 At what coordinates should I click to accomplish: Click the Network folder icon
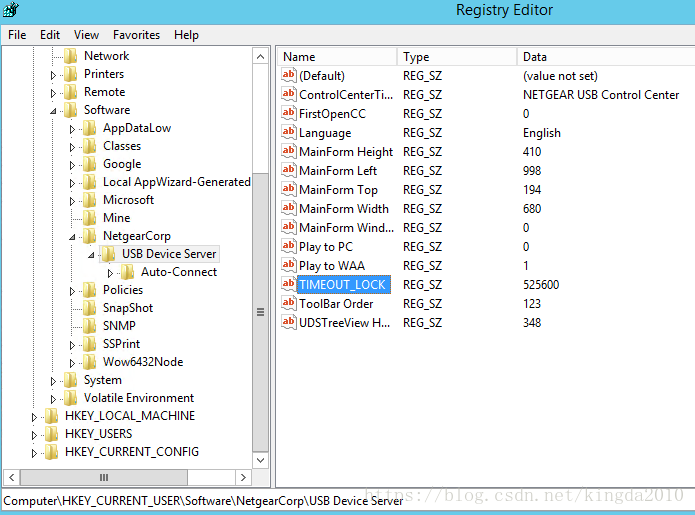click(70, 56)
